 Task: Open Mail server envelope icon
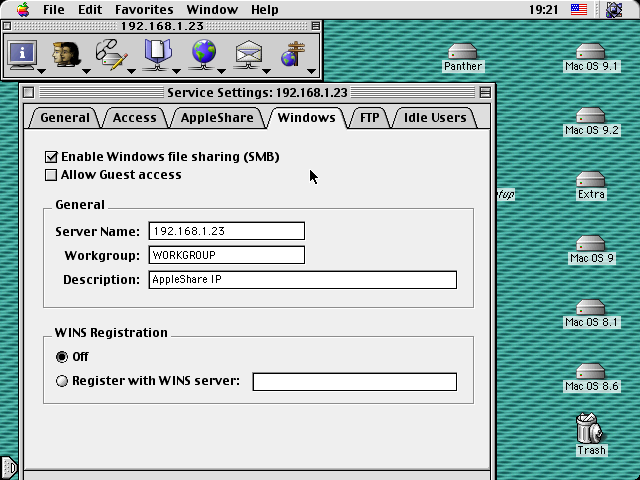coord(249,54)
